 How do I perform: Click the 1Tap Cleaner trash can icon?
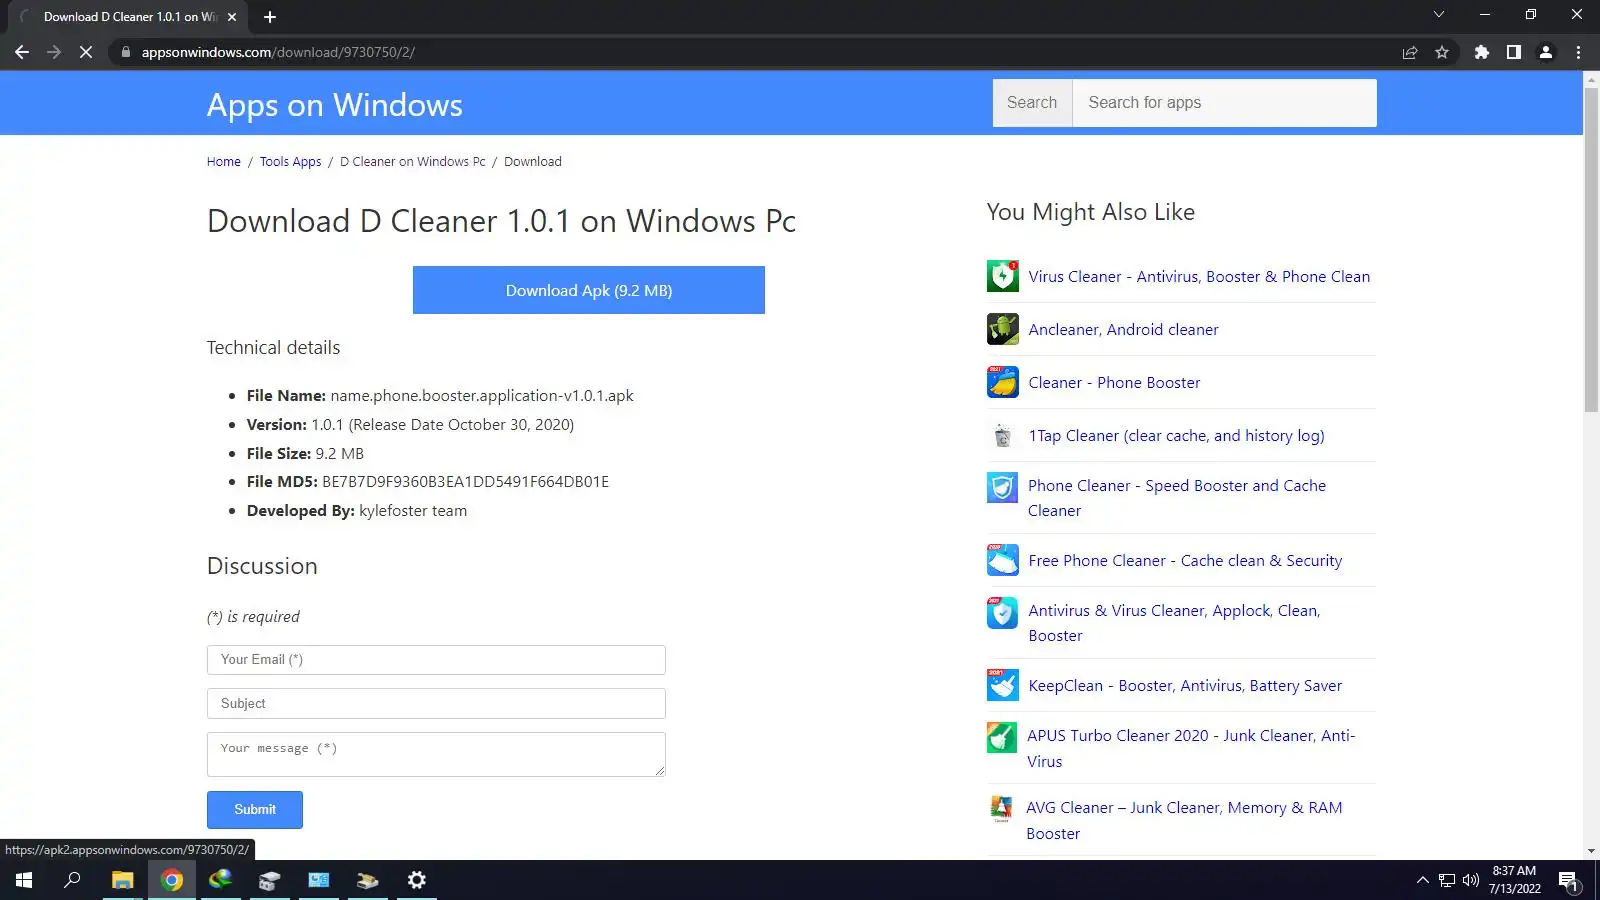tap(1002, 435)
